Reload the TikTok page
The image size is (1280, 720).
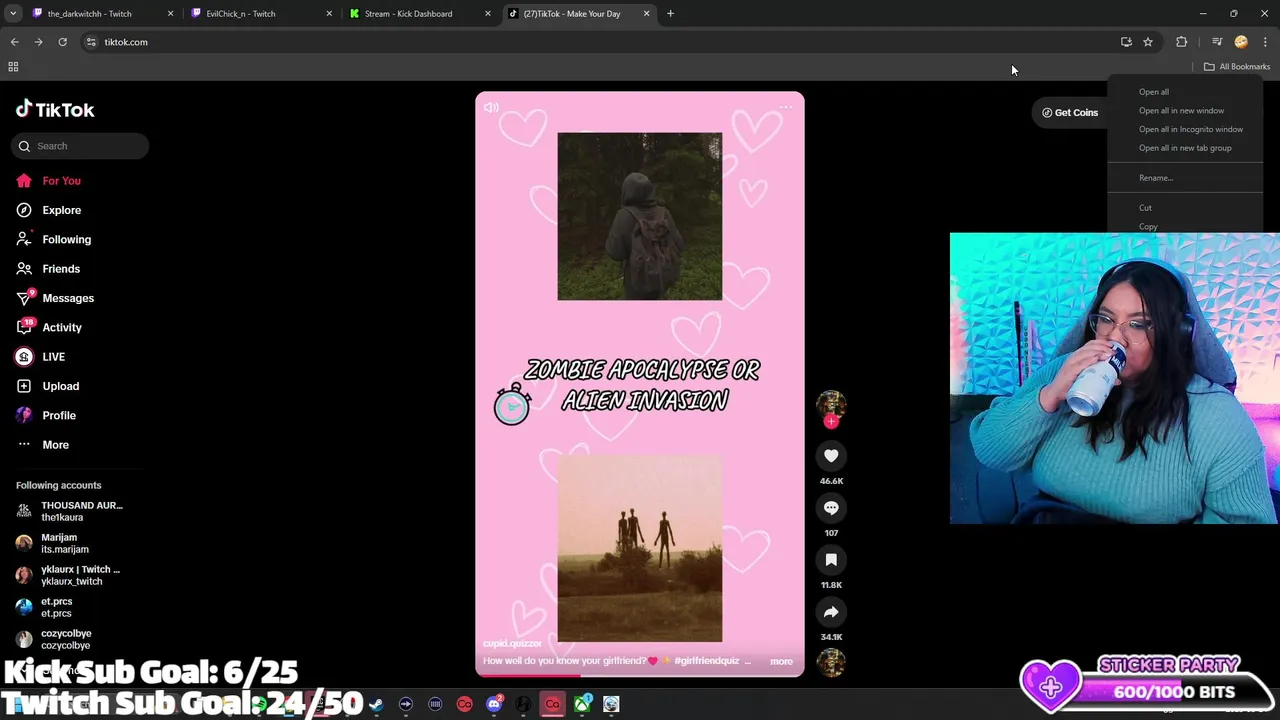coord(62,42)
